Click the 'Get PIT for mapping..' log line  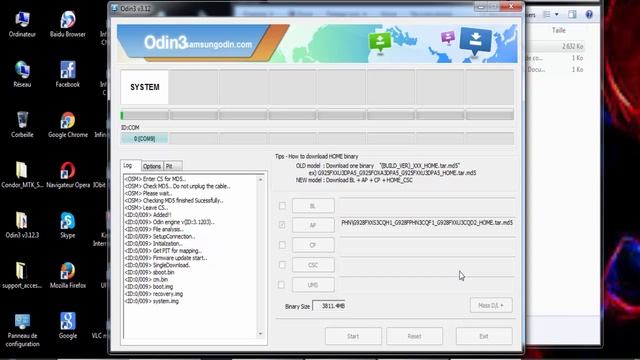[163, 251]
